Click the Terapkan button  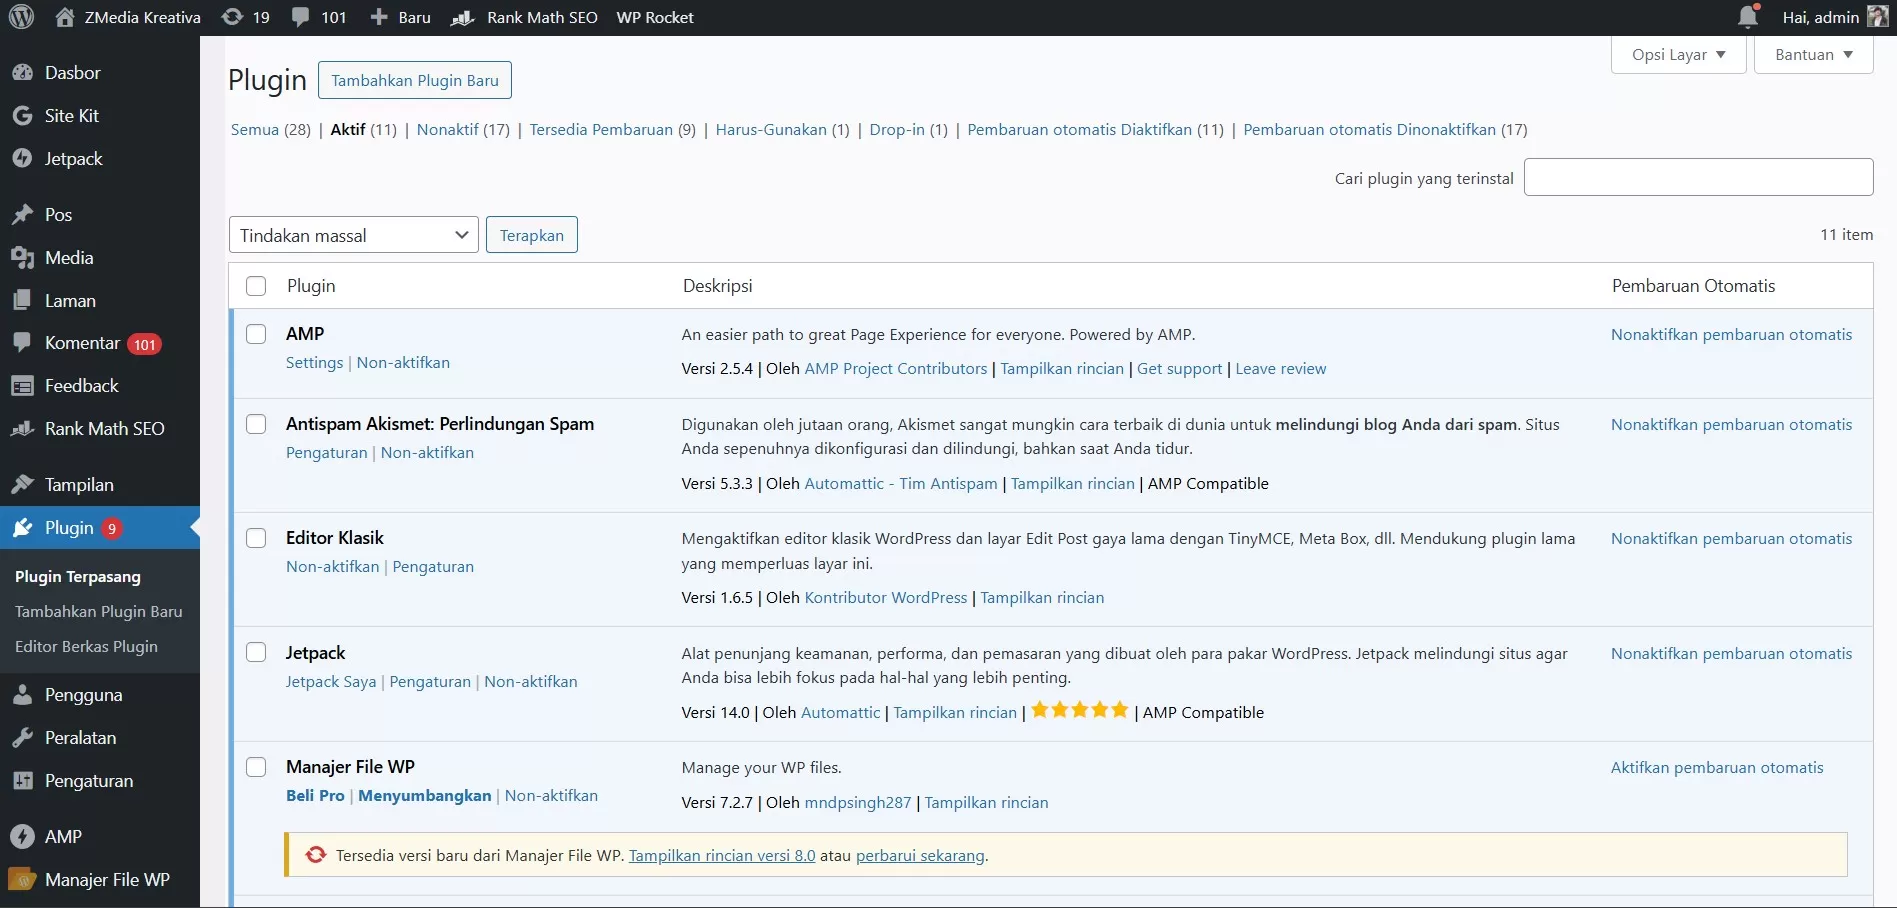(x=532, y=235)
